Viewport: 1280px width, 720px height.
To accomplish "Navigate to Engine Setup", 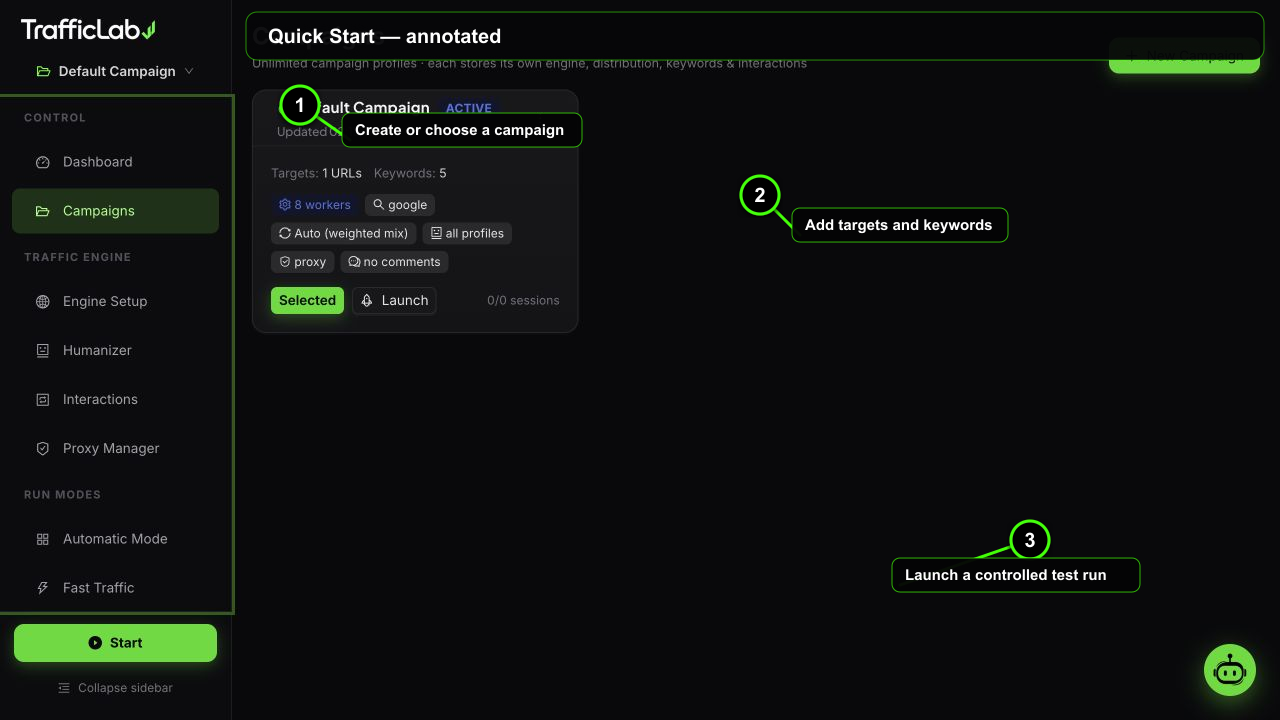I will [x=115, y=301].
